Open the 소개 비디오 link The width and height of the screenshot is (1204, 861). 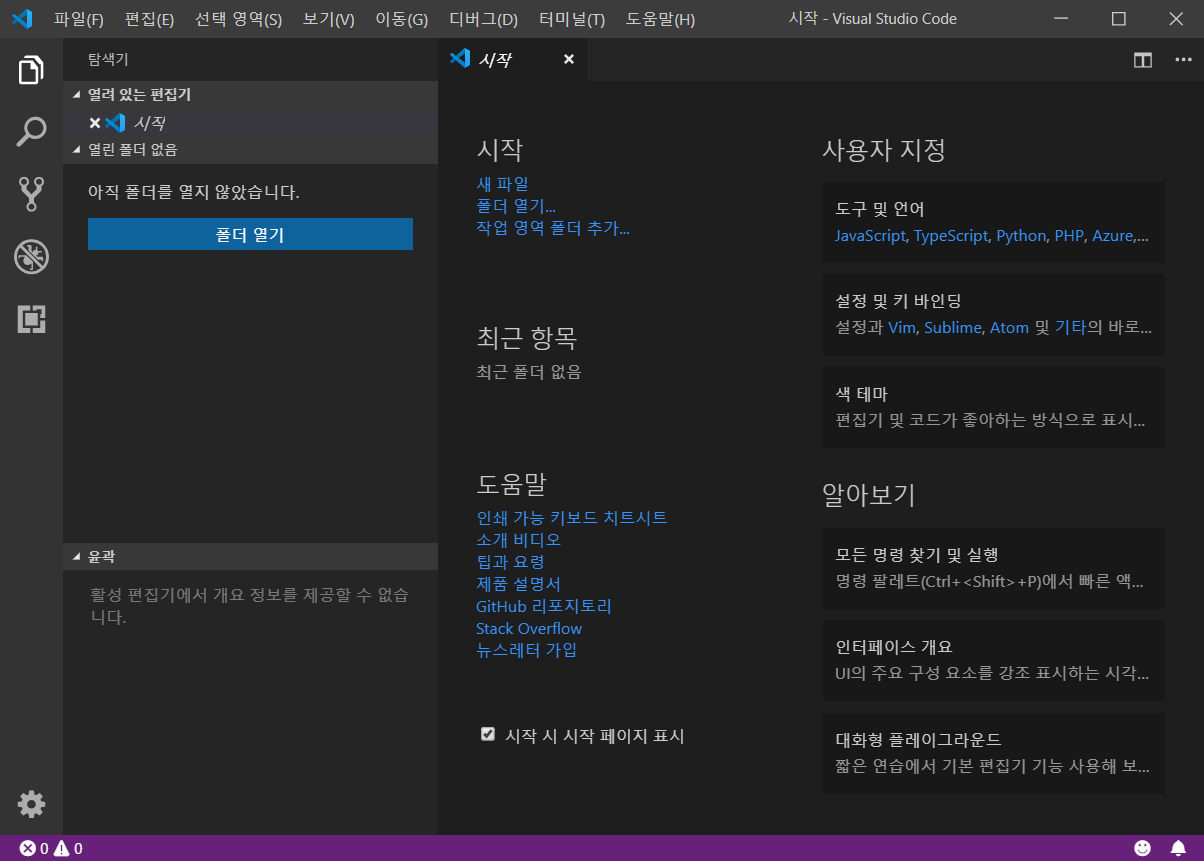coord(519,540)
